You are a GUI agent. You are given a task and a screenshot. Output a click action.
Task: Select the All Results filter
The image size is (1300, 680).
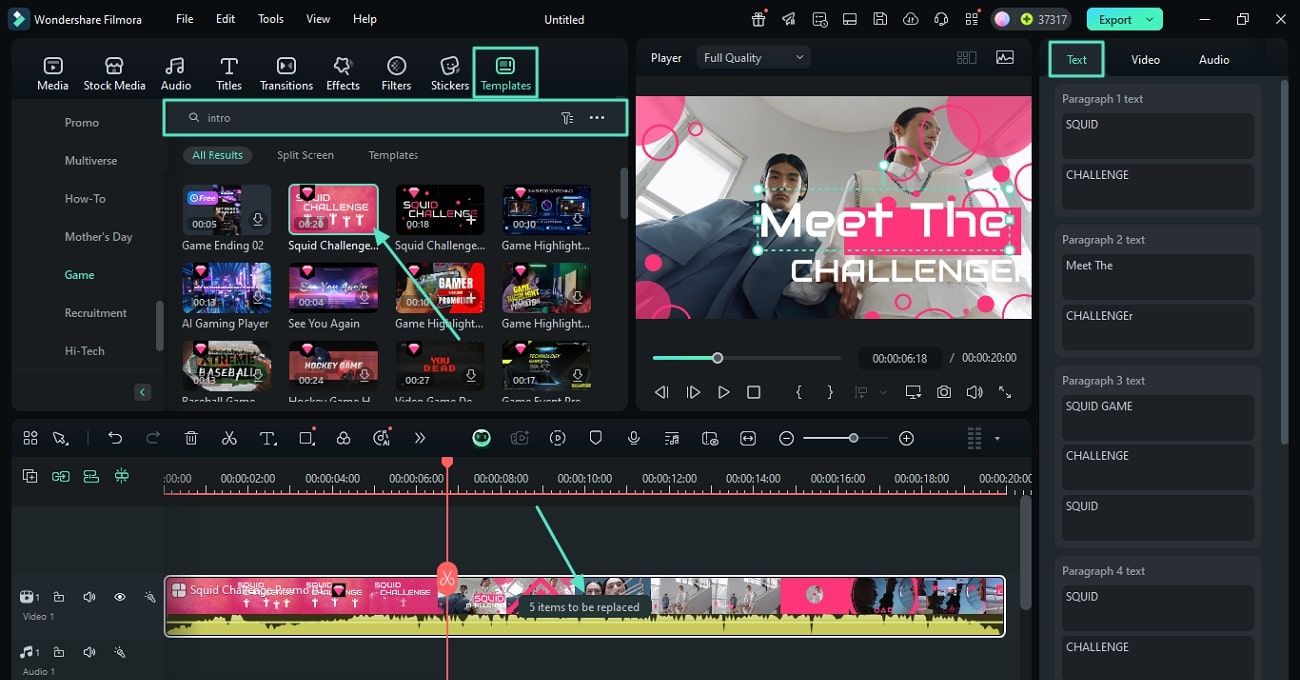(218, 155)
